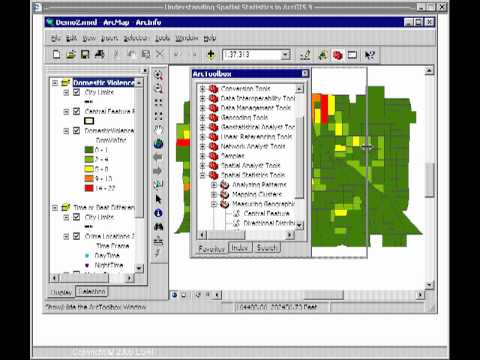480x360 pixels.
Task: Go back to previous extent arrow
Action: click(x=158, y=157)
